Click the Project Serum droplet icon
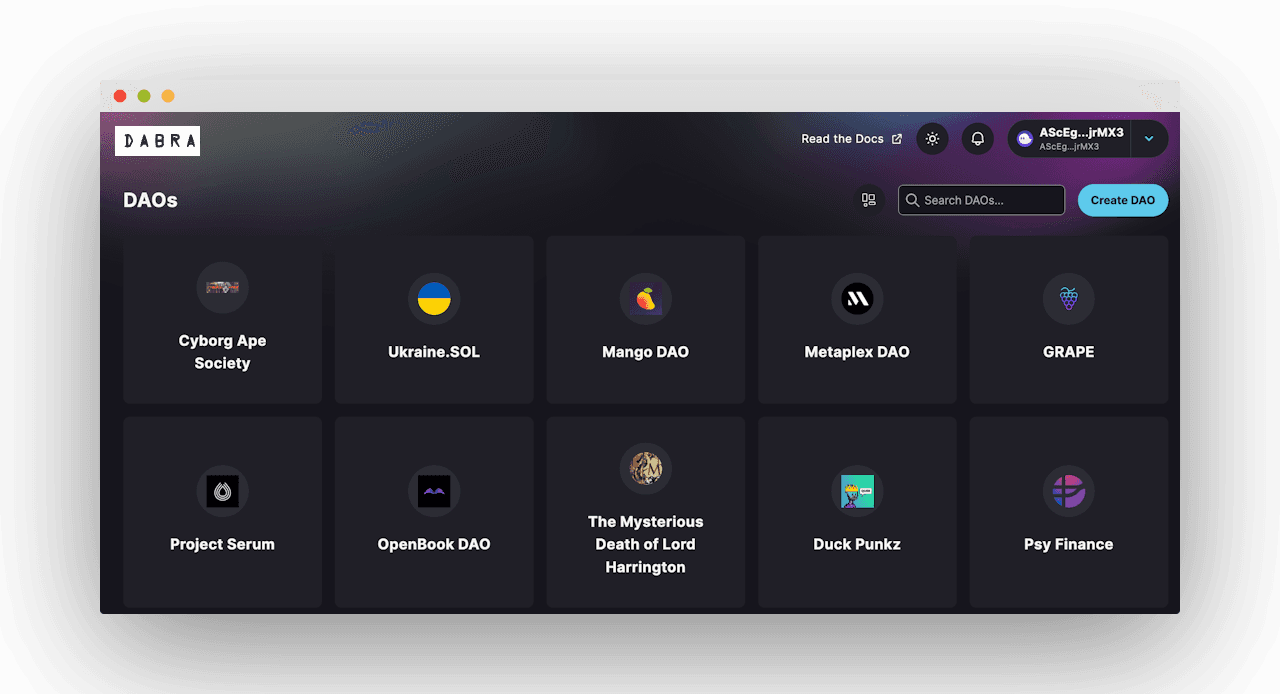Viewport: 1280px width, 694px height. tap(222, 491)
